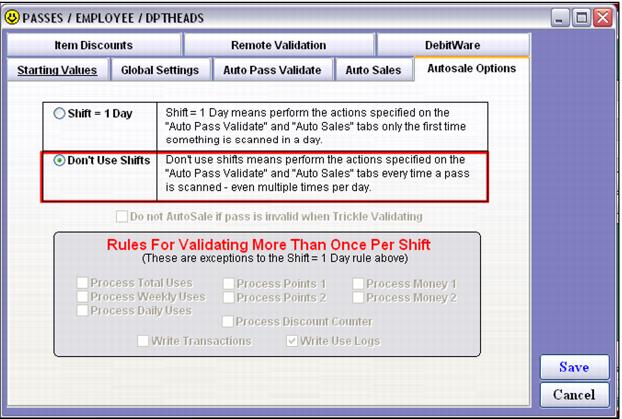
Task: Click the Save button
Action: click(574, 367)
